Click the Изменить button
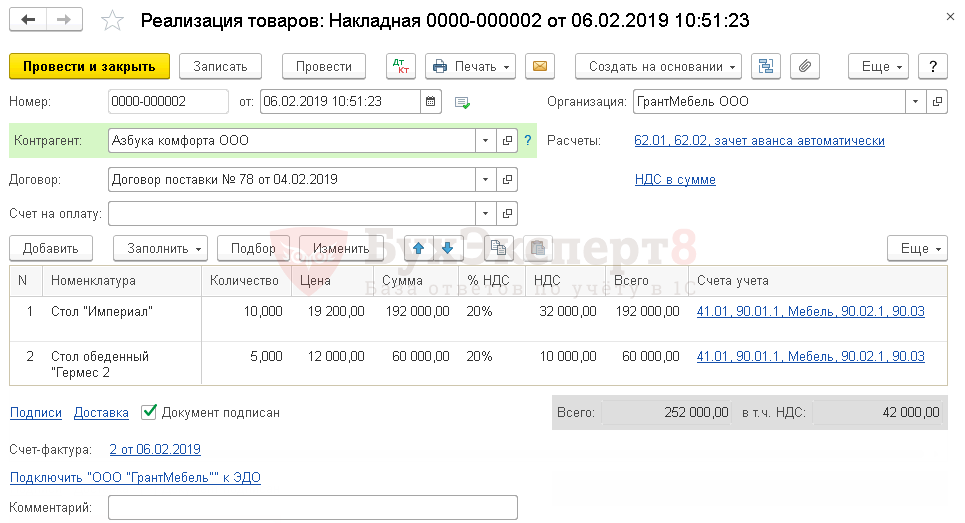 341,249
